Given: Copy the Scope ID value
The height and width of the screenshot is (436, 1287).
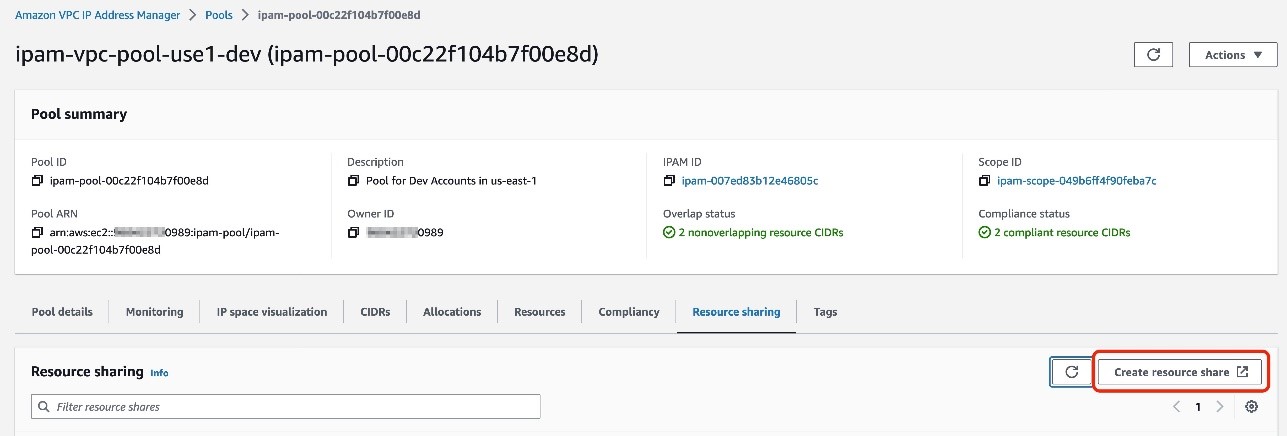Looking at the screenshot, I should (985, 181).
